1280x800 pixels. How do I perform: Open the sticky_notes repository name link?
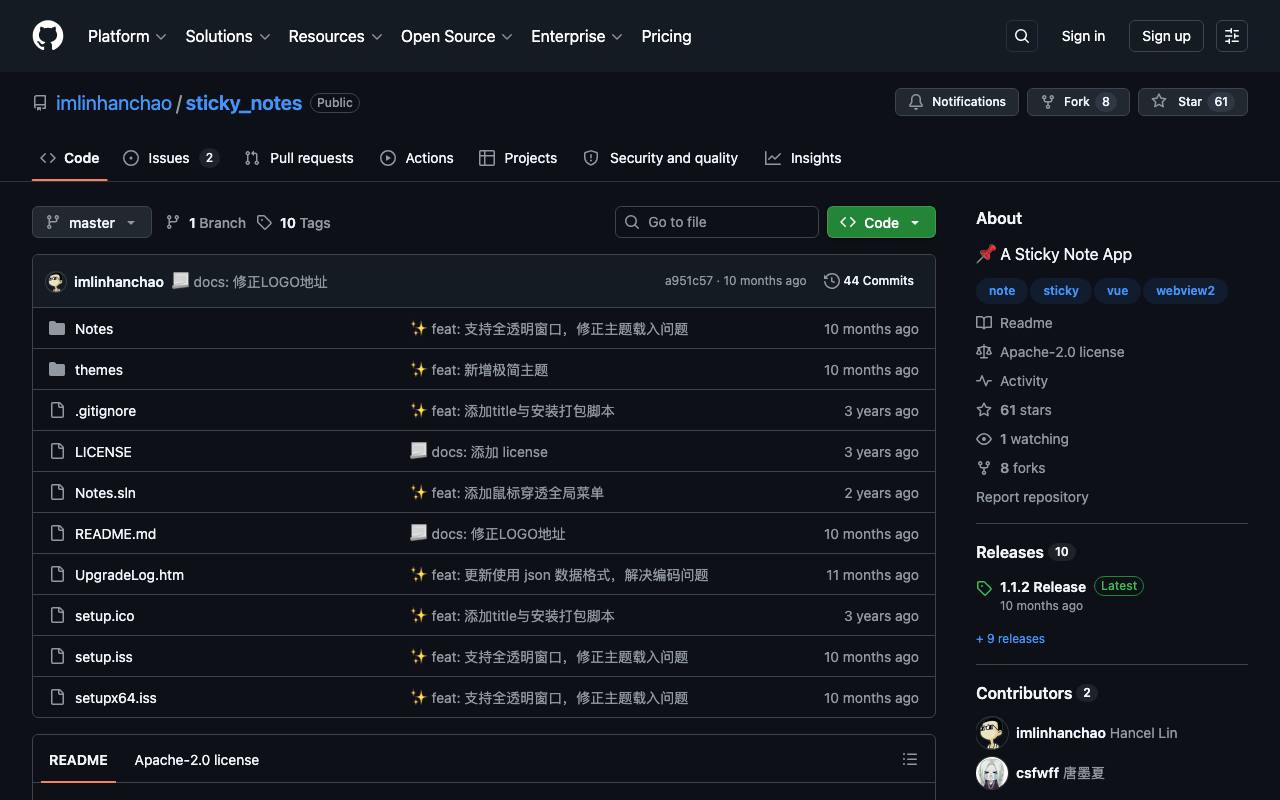(x=244, y=103)
